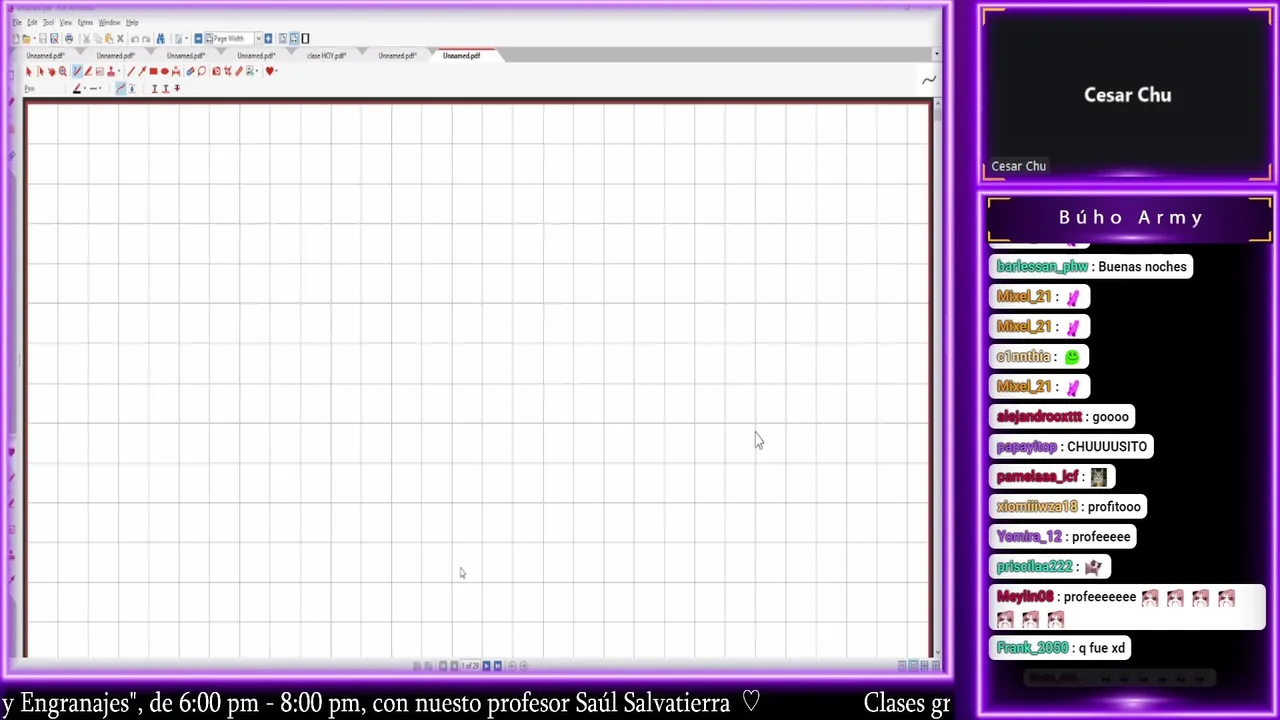Click the page number field '1 of 29'
This screenshot has height=720, width=1280.
click(x=470, y=666)
